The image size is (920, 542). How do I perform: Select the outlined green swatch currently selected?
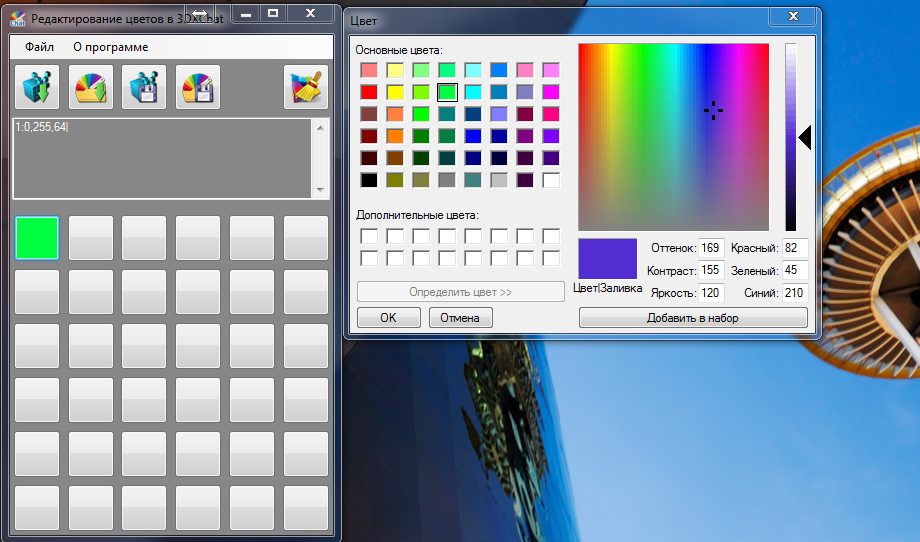click(x=447, y=92)
